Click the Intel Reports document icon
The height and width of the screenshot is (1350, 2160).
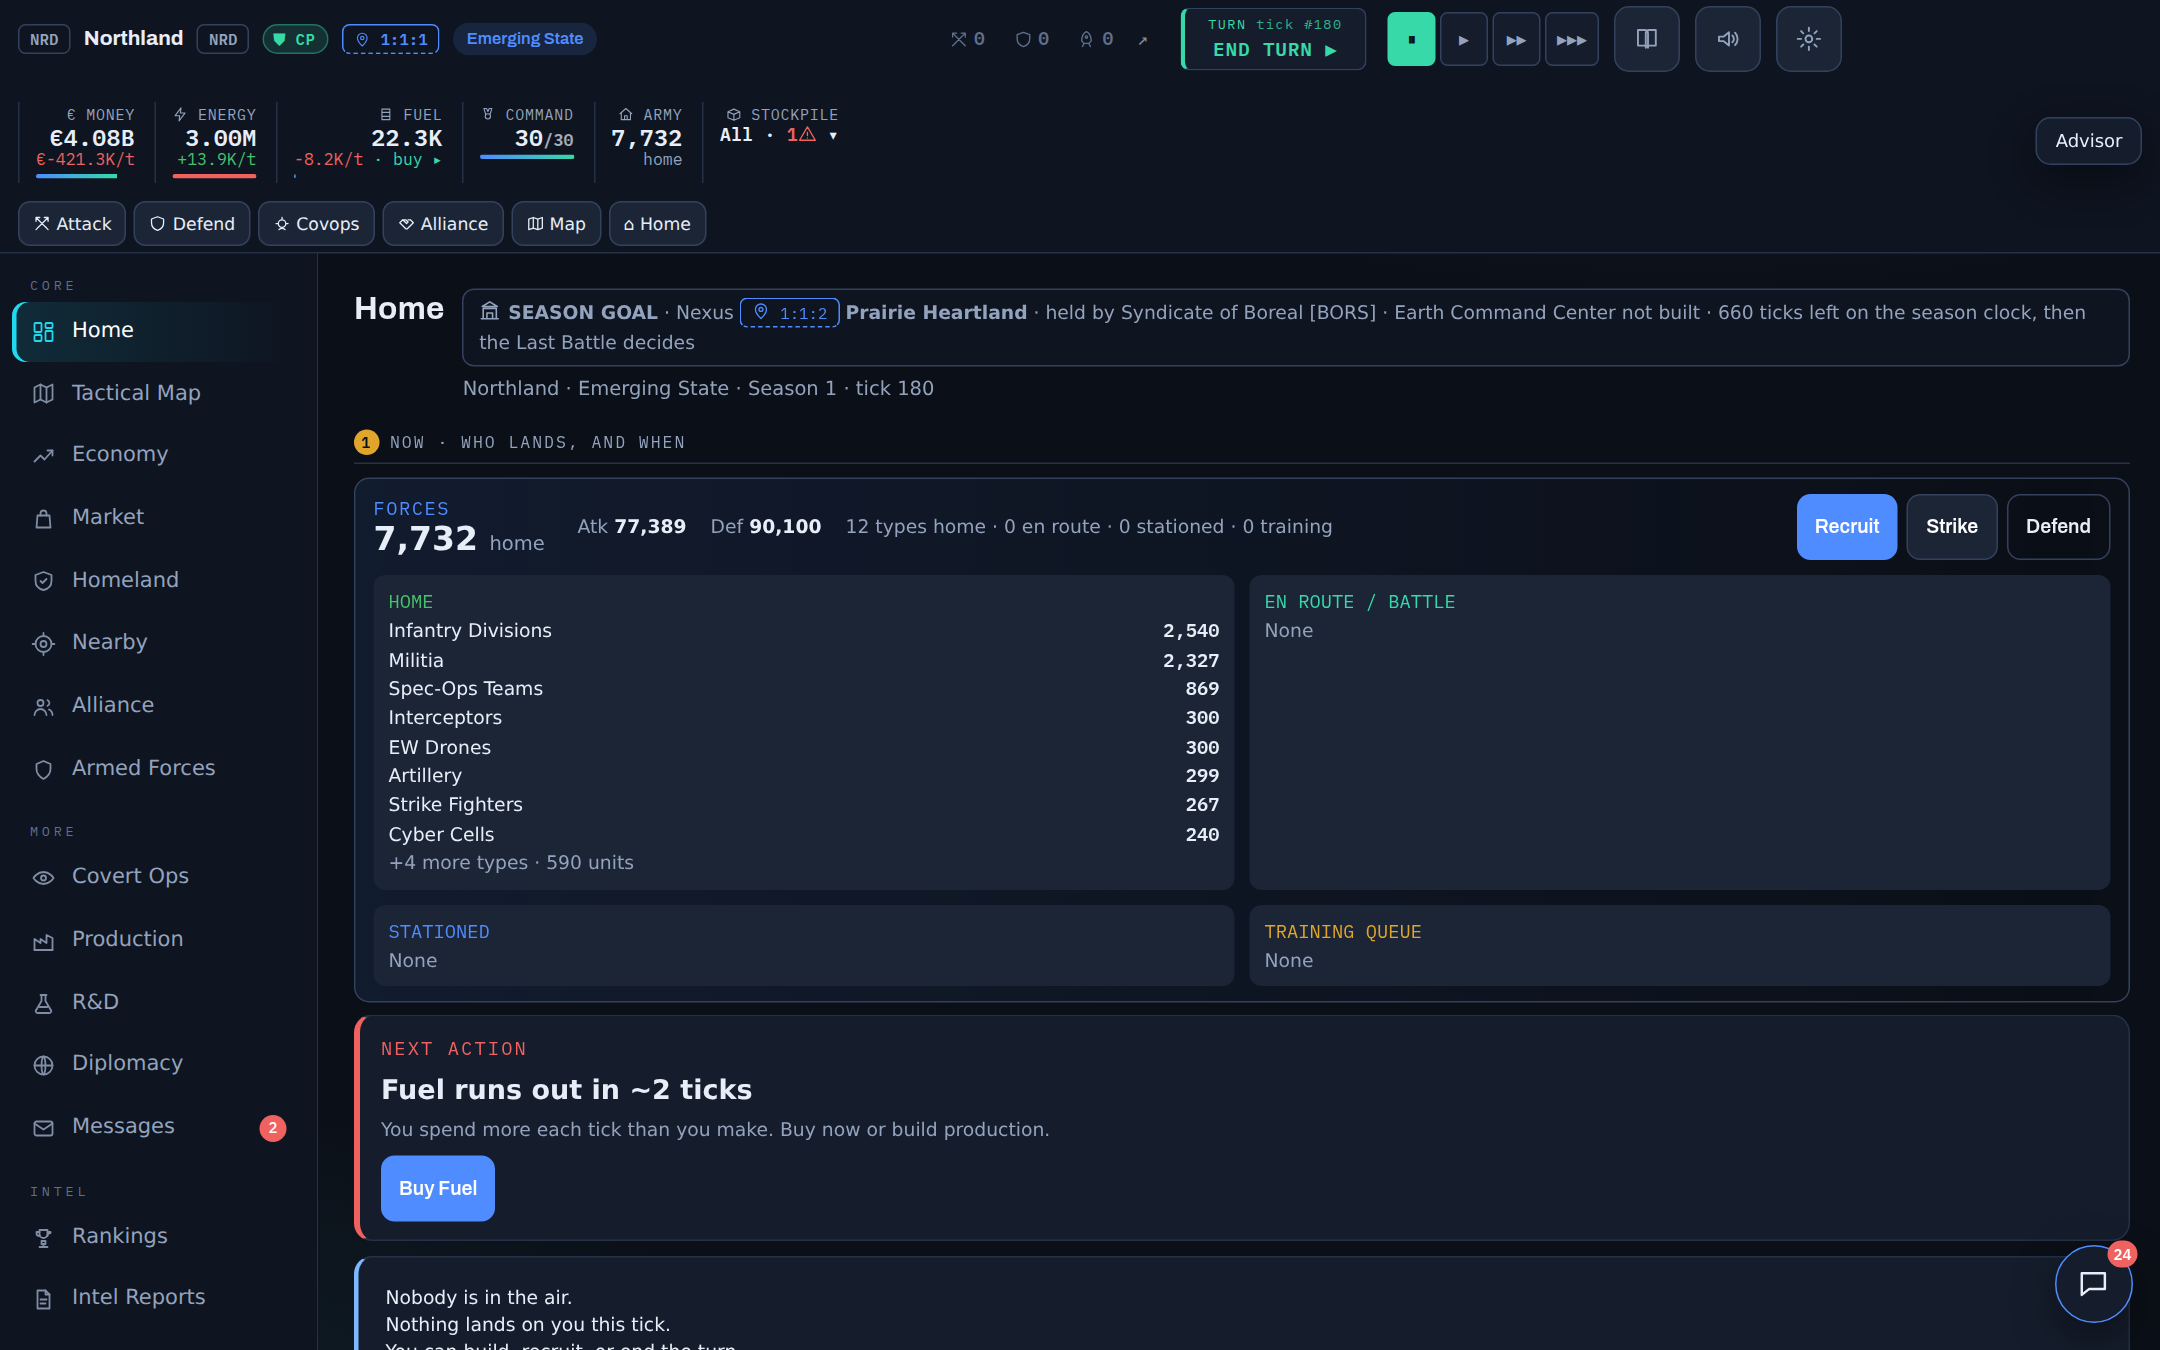point(43,1299)
